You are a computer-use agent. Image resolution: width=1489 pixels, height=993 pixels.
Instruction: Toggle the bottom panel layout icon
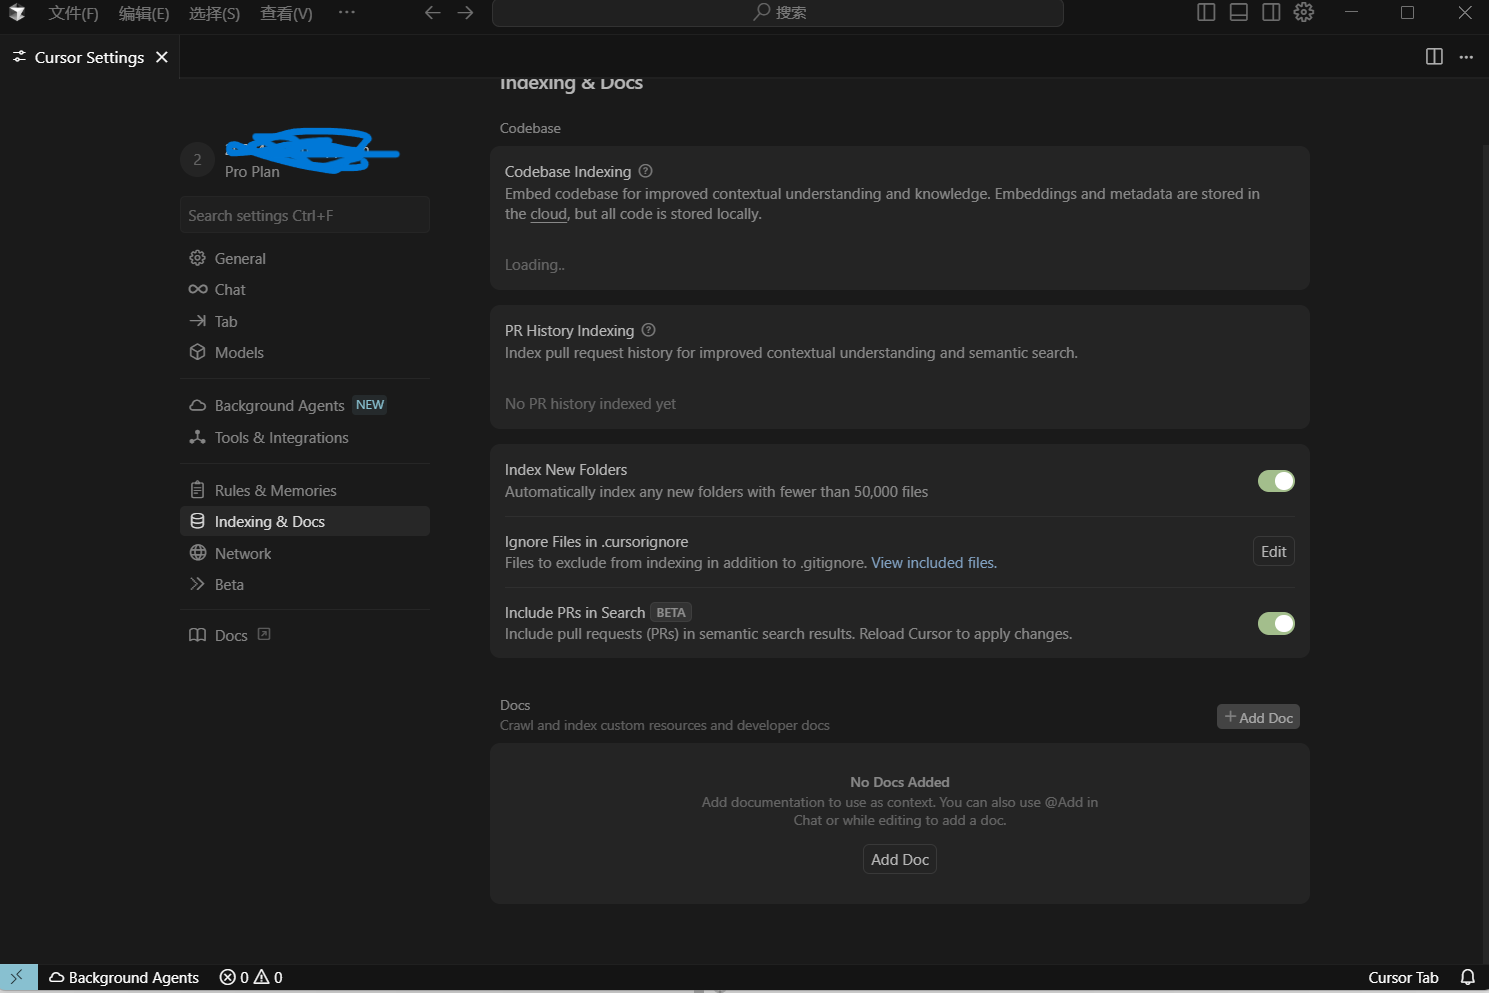(x=1238, y=12)
